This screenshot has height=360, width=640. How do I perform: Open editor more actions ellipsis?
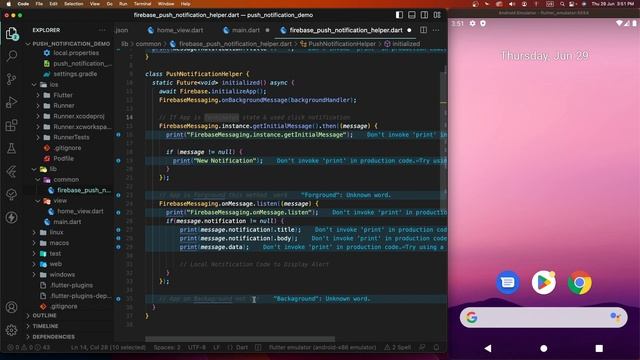pyautogui.click(x=436, y=30)
